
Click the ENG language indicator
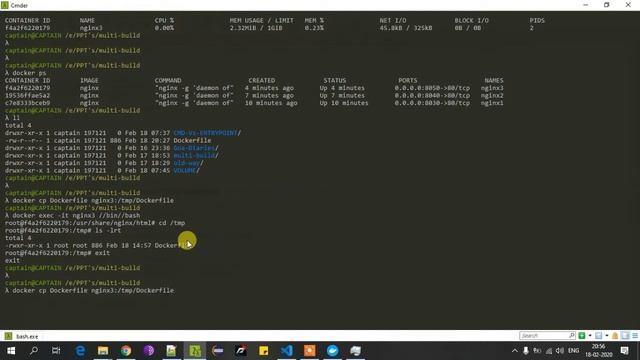point(573,351)
